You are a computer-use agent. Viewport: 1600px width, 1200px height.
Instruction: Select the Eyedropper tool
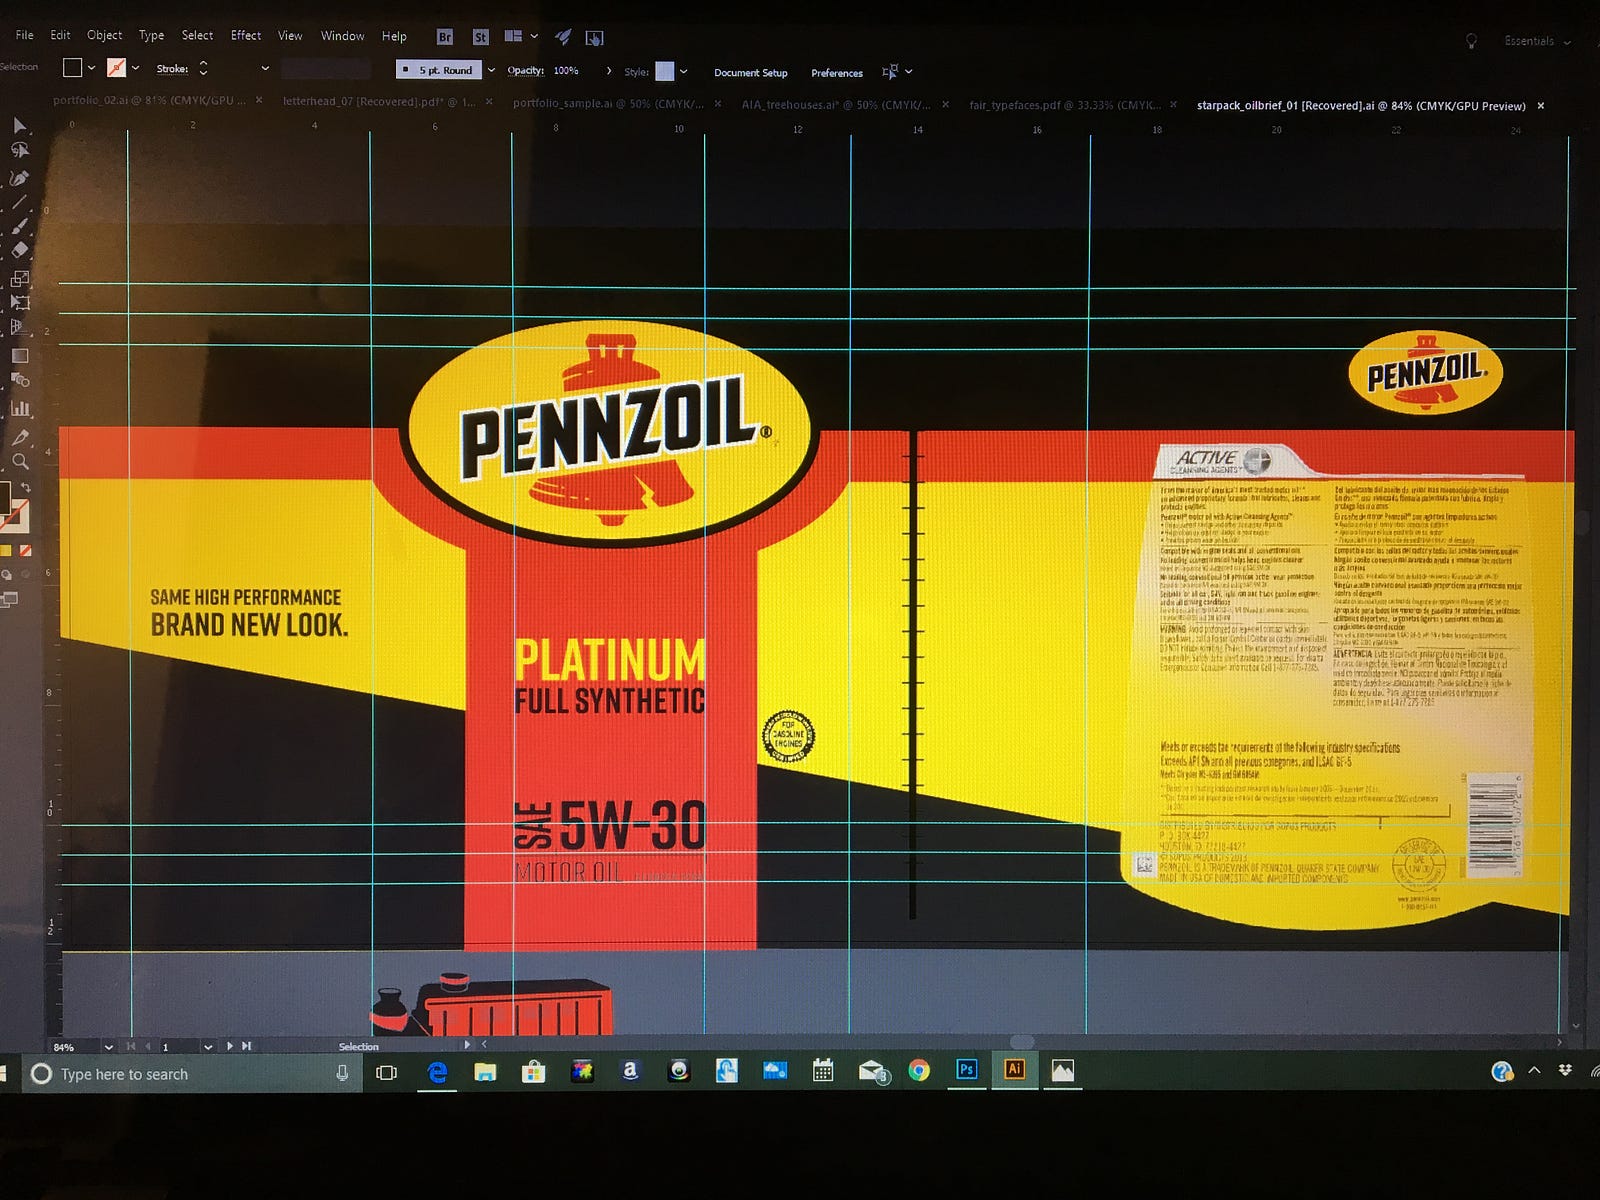point(19,437)
